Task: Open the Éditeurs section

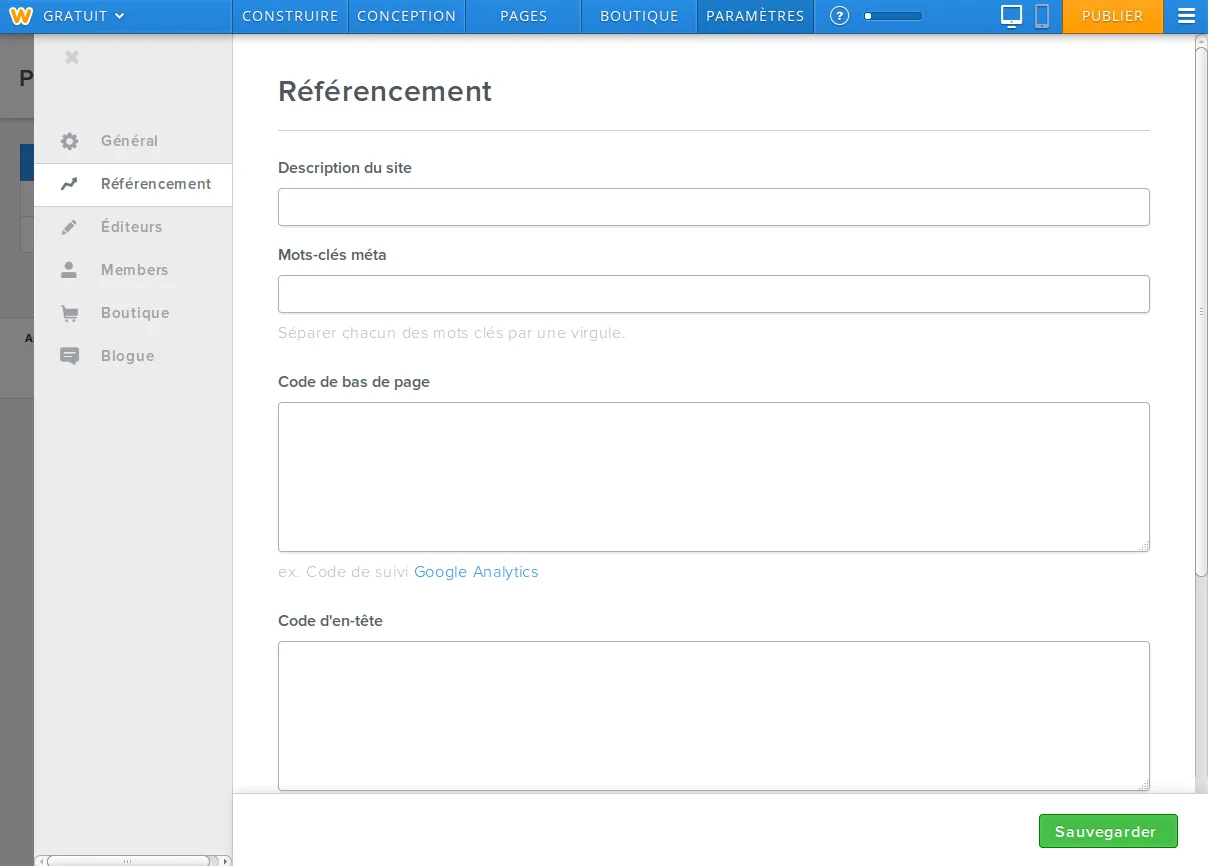Action: 133,227
